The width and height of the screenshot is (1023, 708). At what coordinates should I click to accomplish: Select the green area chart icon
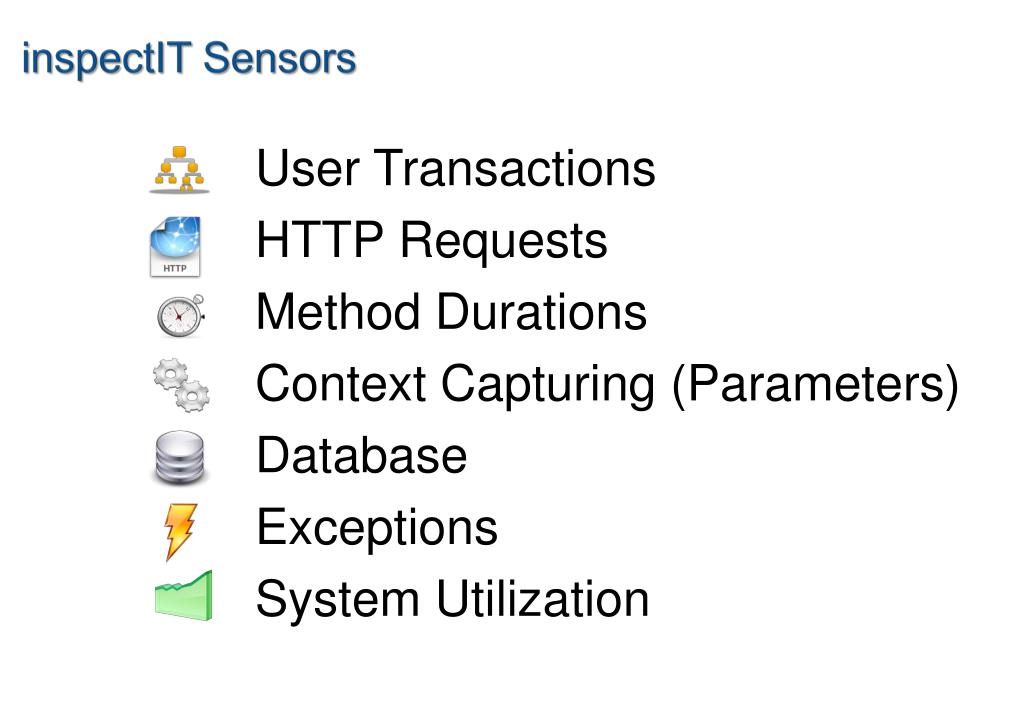point(183,595)
